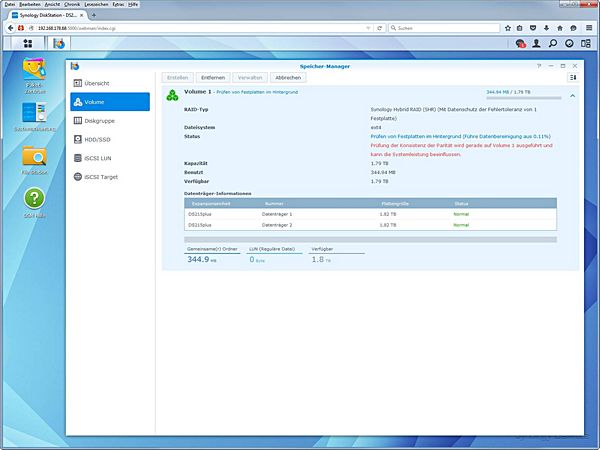Open DSM notifications speech bubble icon
600x450 pixels.
point(520,44)
